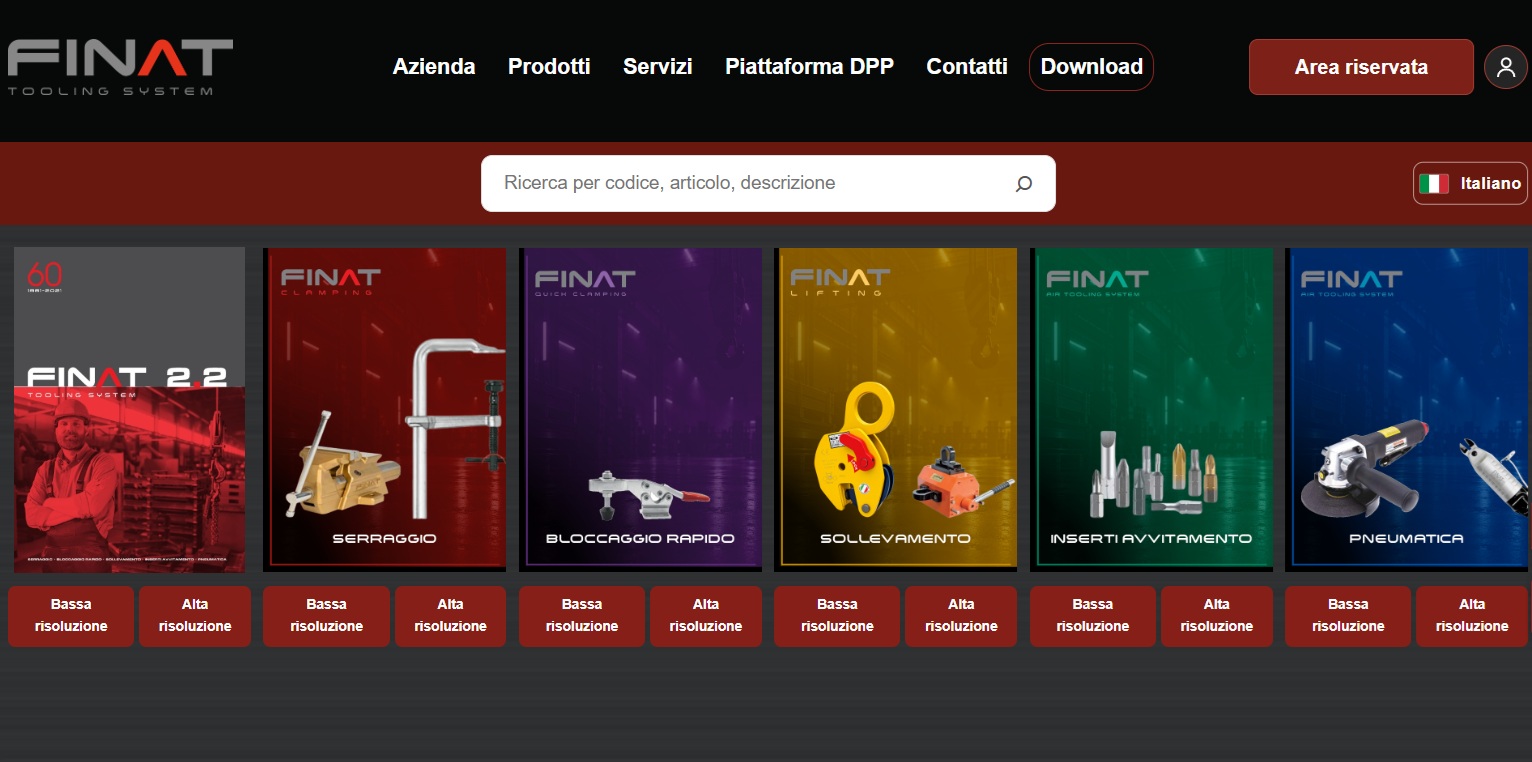Open Piattaforma DPP in the navigation
Image resolution: width=1532 pixels, height=762 pixels.
pyautogui.click(x=809, y=67)
